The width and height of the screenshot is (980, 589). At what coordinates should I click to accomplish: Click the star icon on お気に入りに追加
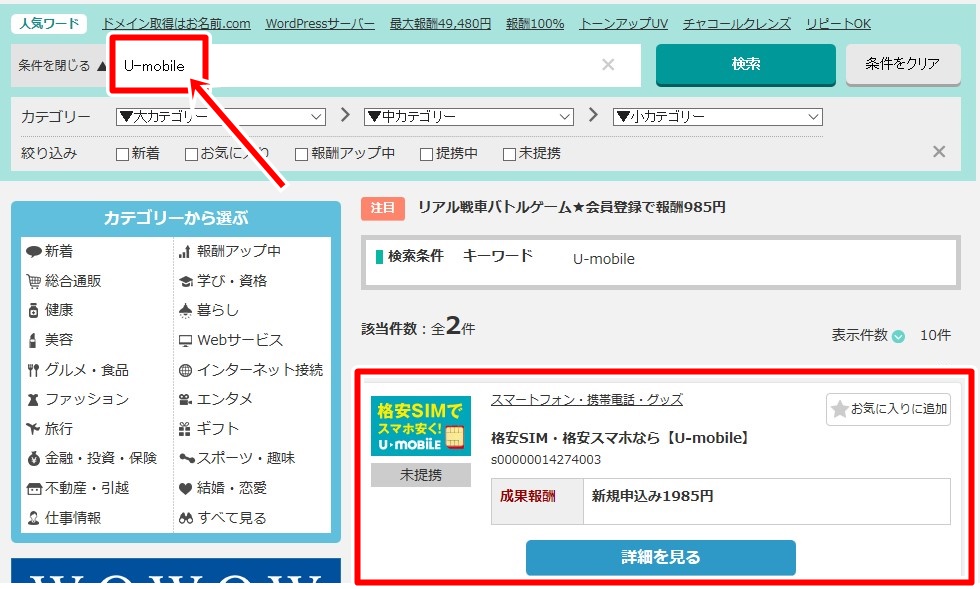(839, 409)
